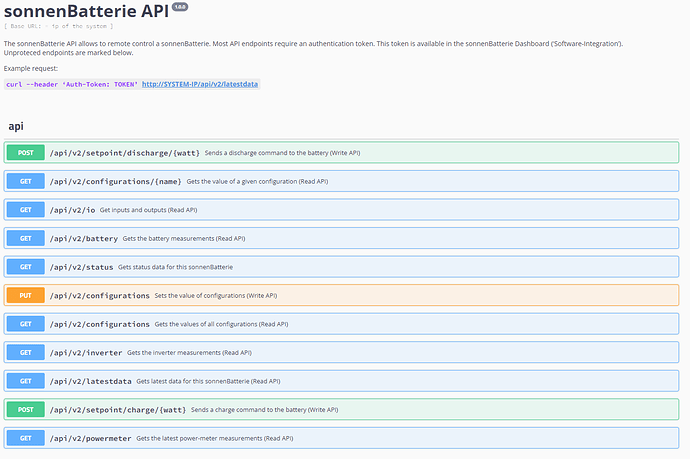Click the curl --header 'Auth-Token: TOKEN' code
The height and width of the screenshot is (459, 690).
72,84
